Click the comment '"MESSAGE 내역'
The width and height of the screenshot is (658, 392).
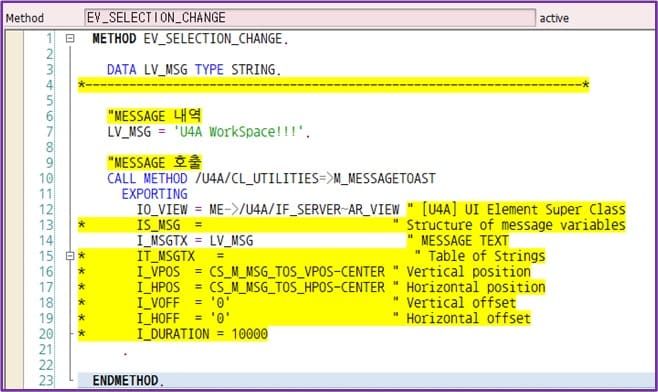154,116
